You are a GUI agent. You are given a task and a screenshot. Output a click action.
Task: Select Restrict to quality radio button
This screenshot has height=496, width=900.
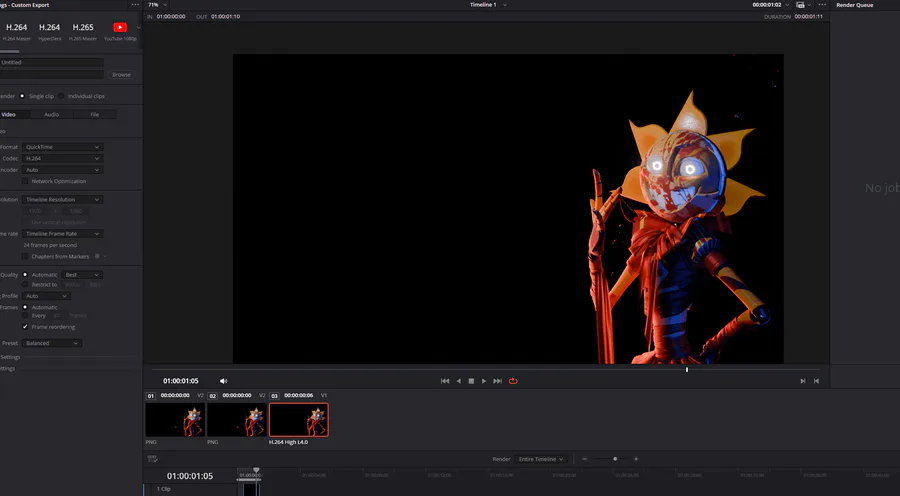tap(25, 284)
